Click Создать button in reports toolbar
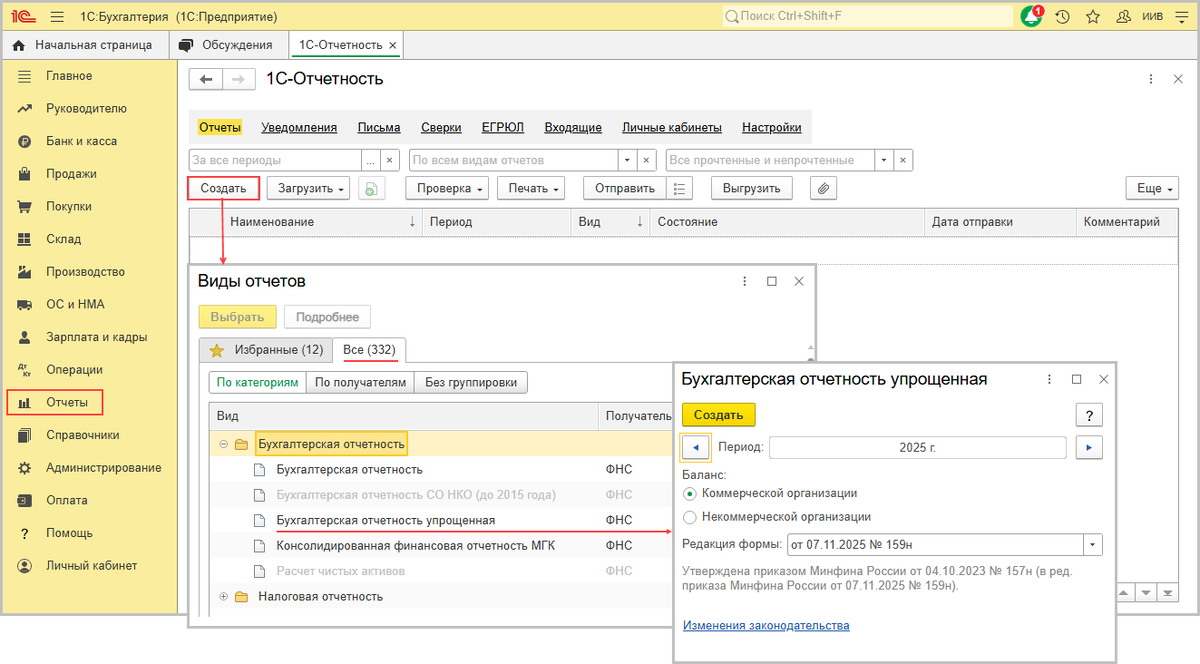Image resolution: width=1200 pixels, height=664 pixels. tap(223, 188)
